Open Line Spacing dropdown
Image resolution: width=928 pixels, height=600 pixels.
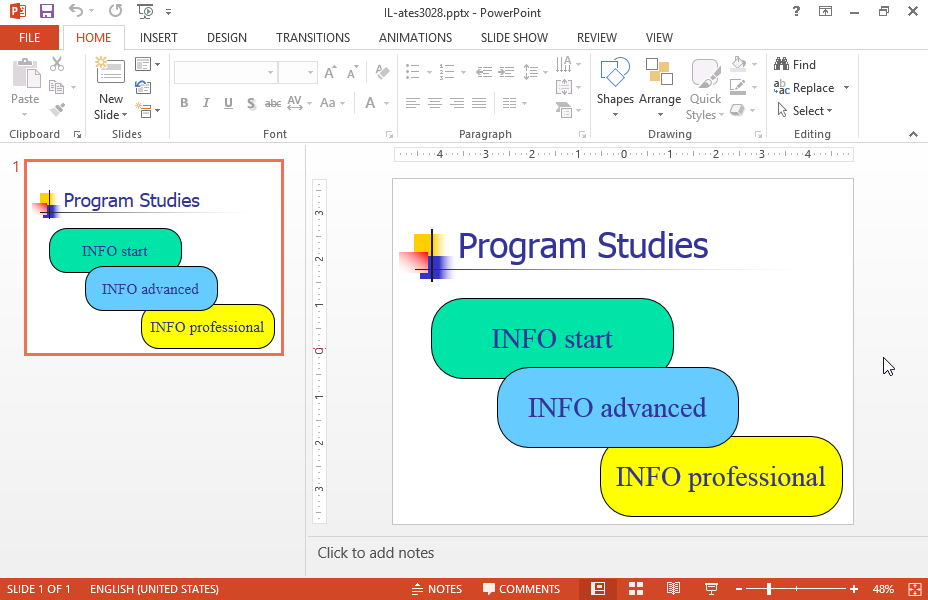(534, 72)
